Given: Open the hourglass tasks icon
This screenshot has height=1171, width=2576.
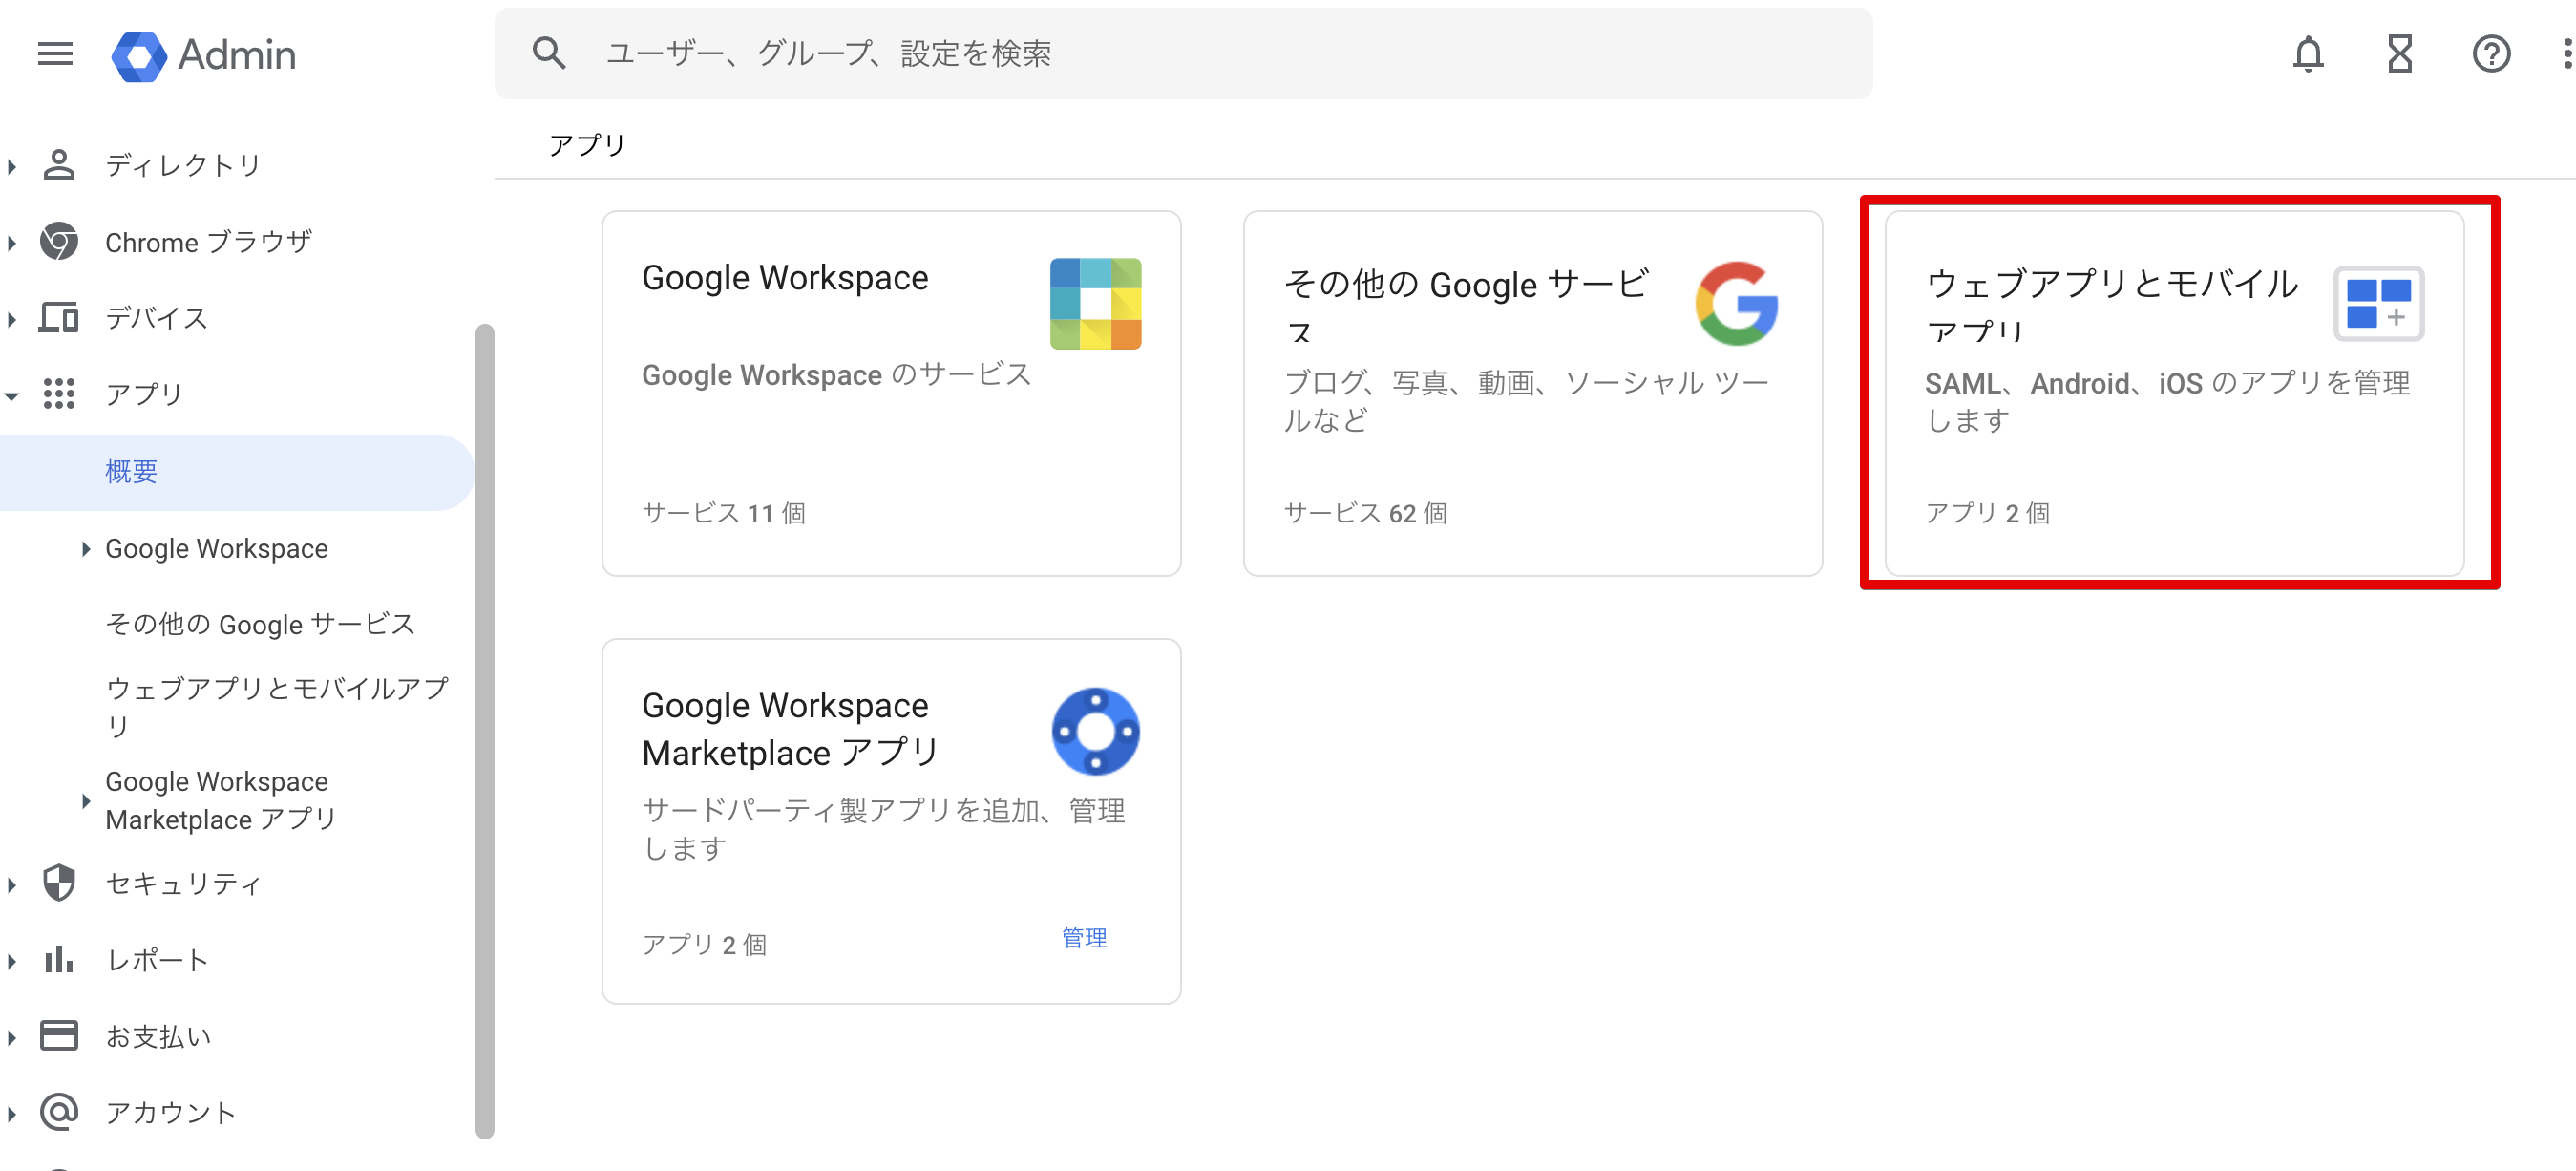Looking at the screenshot, I should point(2400,53).
